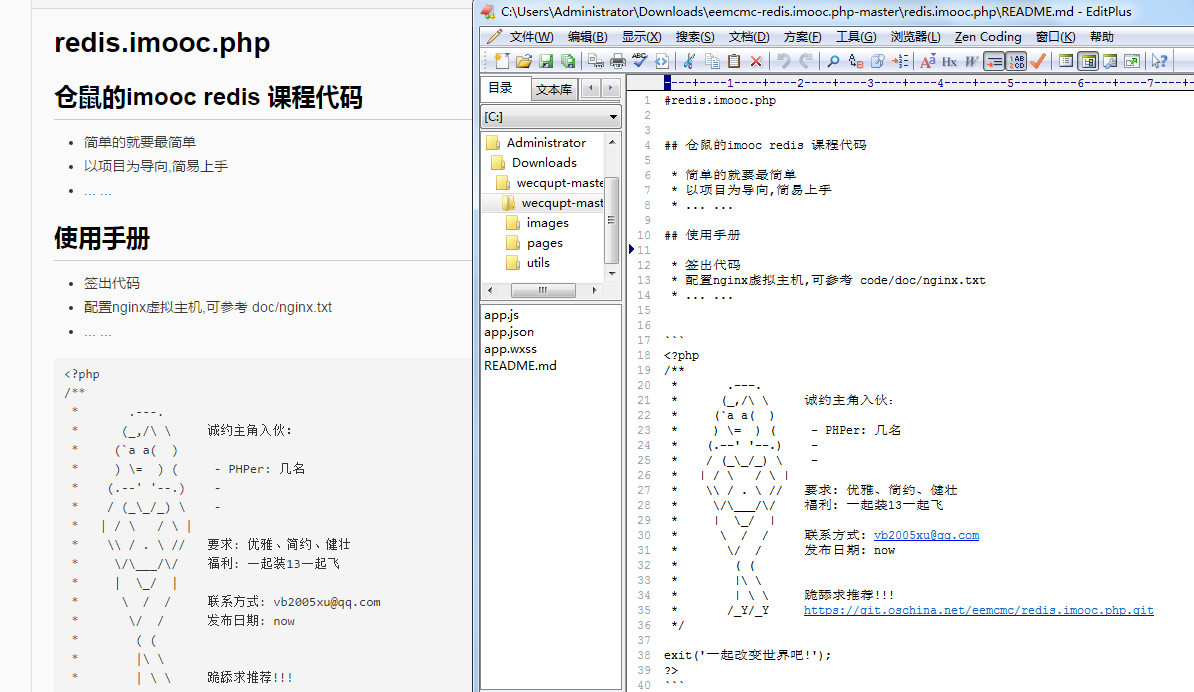
Task: Open the 搜索(S) menu
Action: pyautogui.click(x=694, y=37)
